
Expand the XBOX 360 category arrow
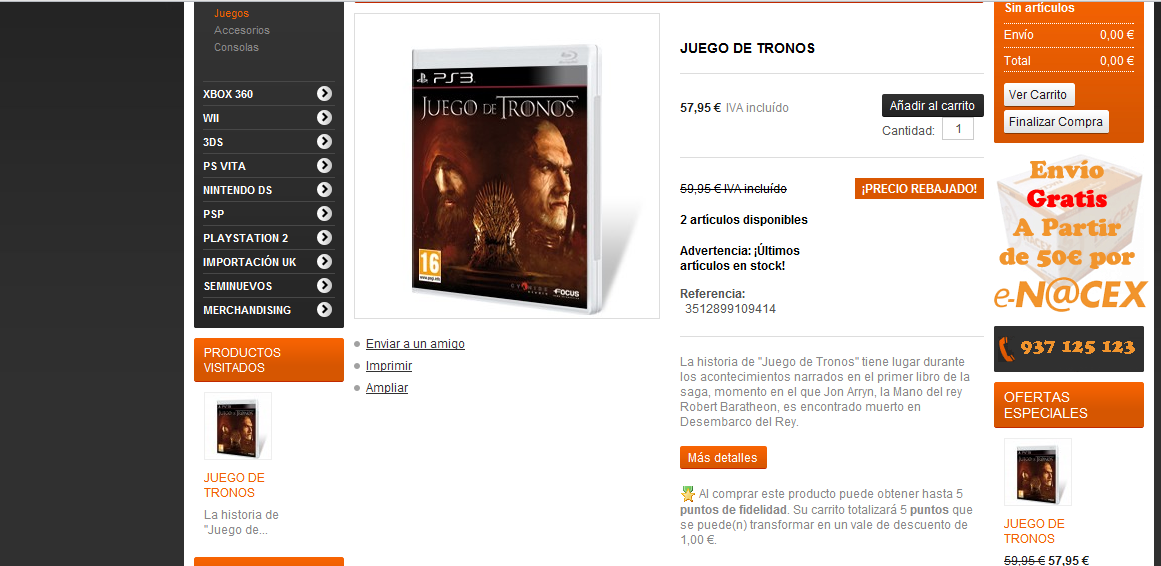coord(324,93)
